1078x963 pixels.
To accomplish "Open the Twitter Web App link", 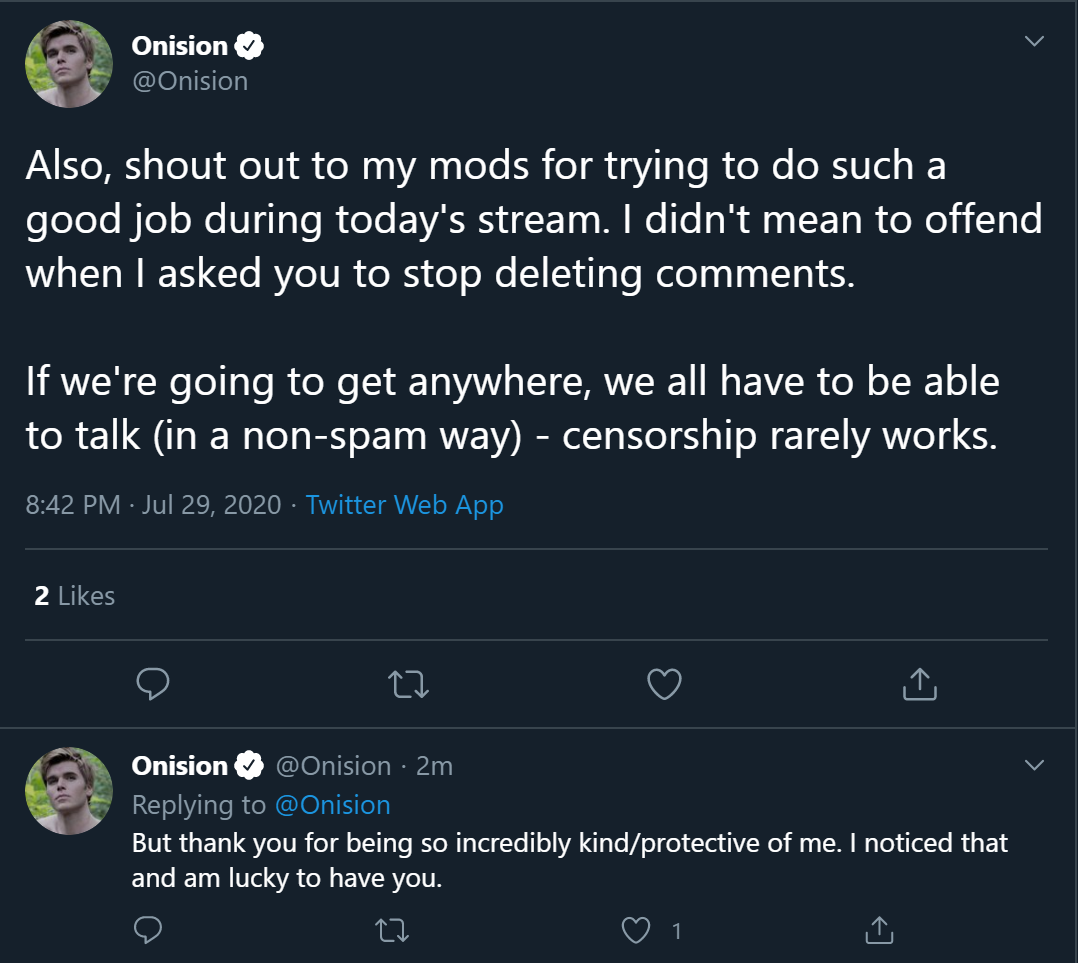I will point(404,505).
